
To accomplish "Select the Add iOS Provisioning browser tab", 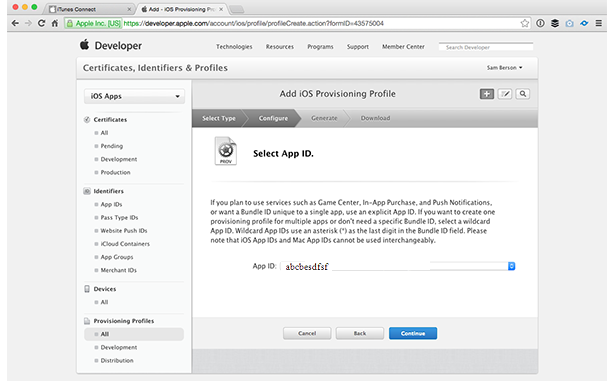I will tap(181, 9).
